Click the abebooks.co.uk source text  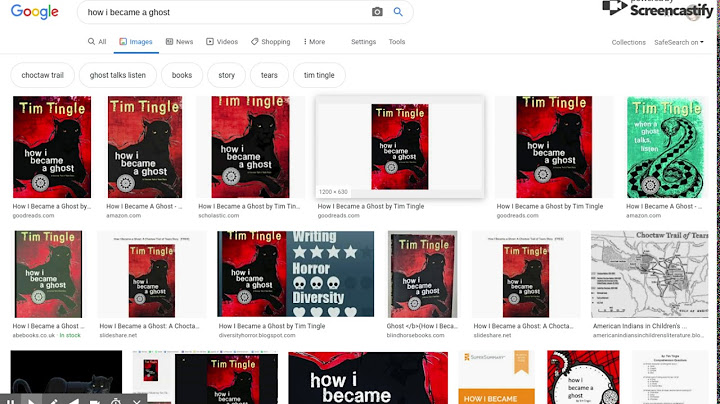[34, 335]
